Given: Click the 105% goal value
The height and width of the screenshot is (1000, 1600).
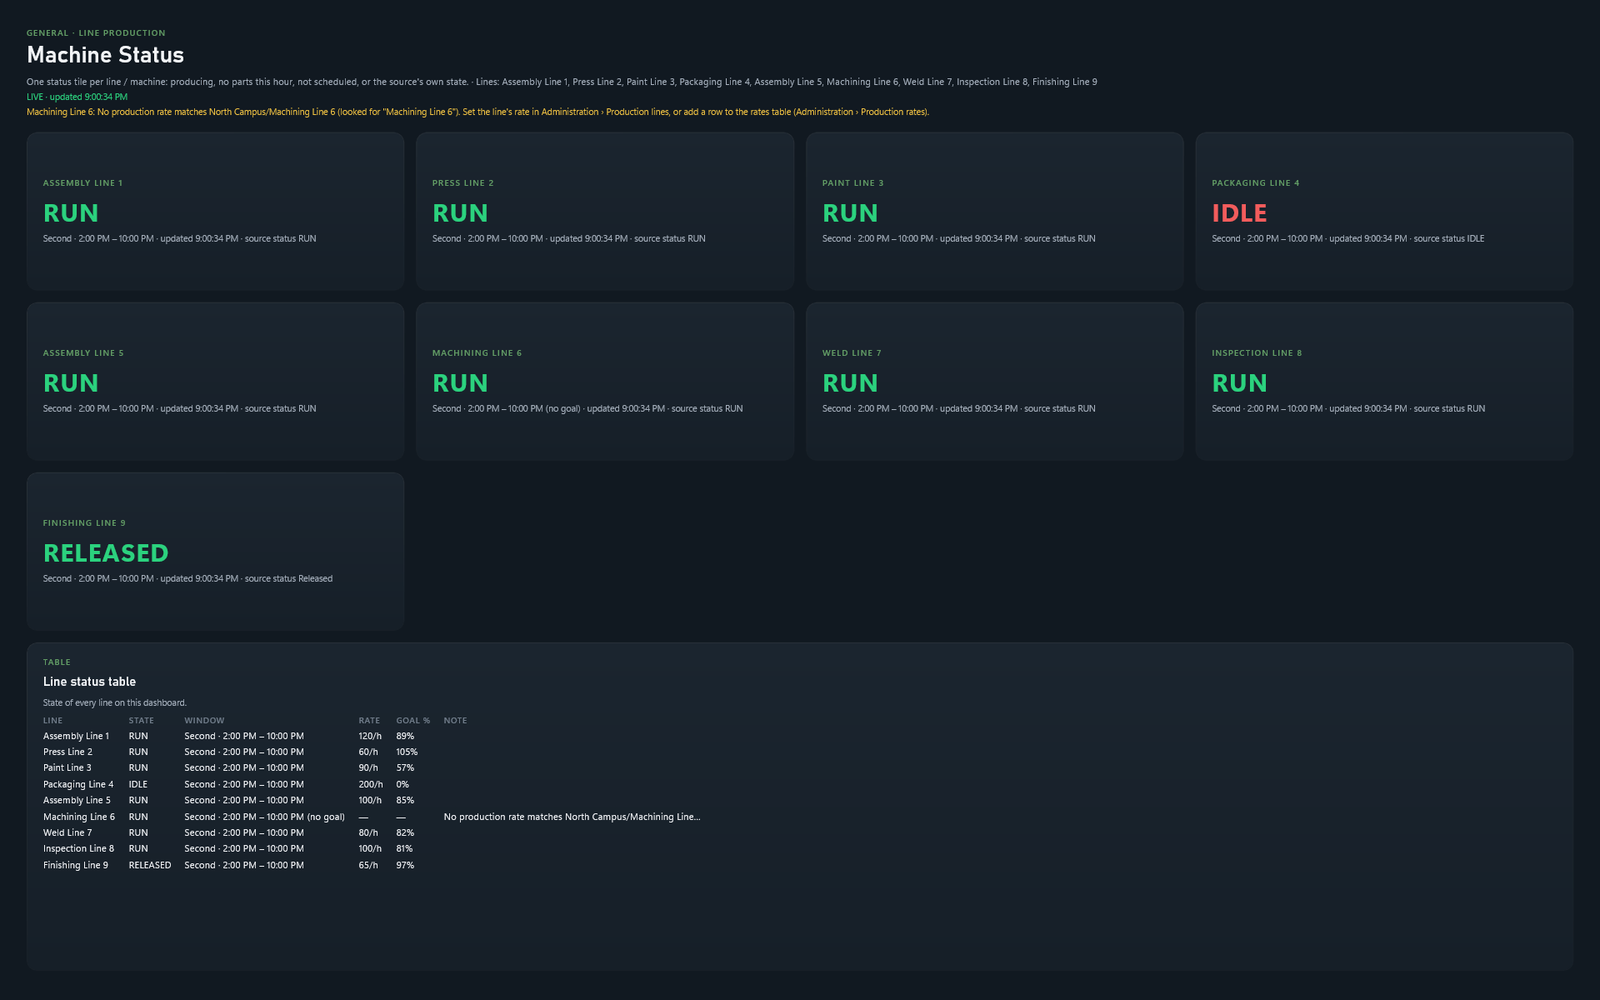Looking at the screenshot, I should click(x=407, y=752).
